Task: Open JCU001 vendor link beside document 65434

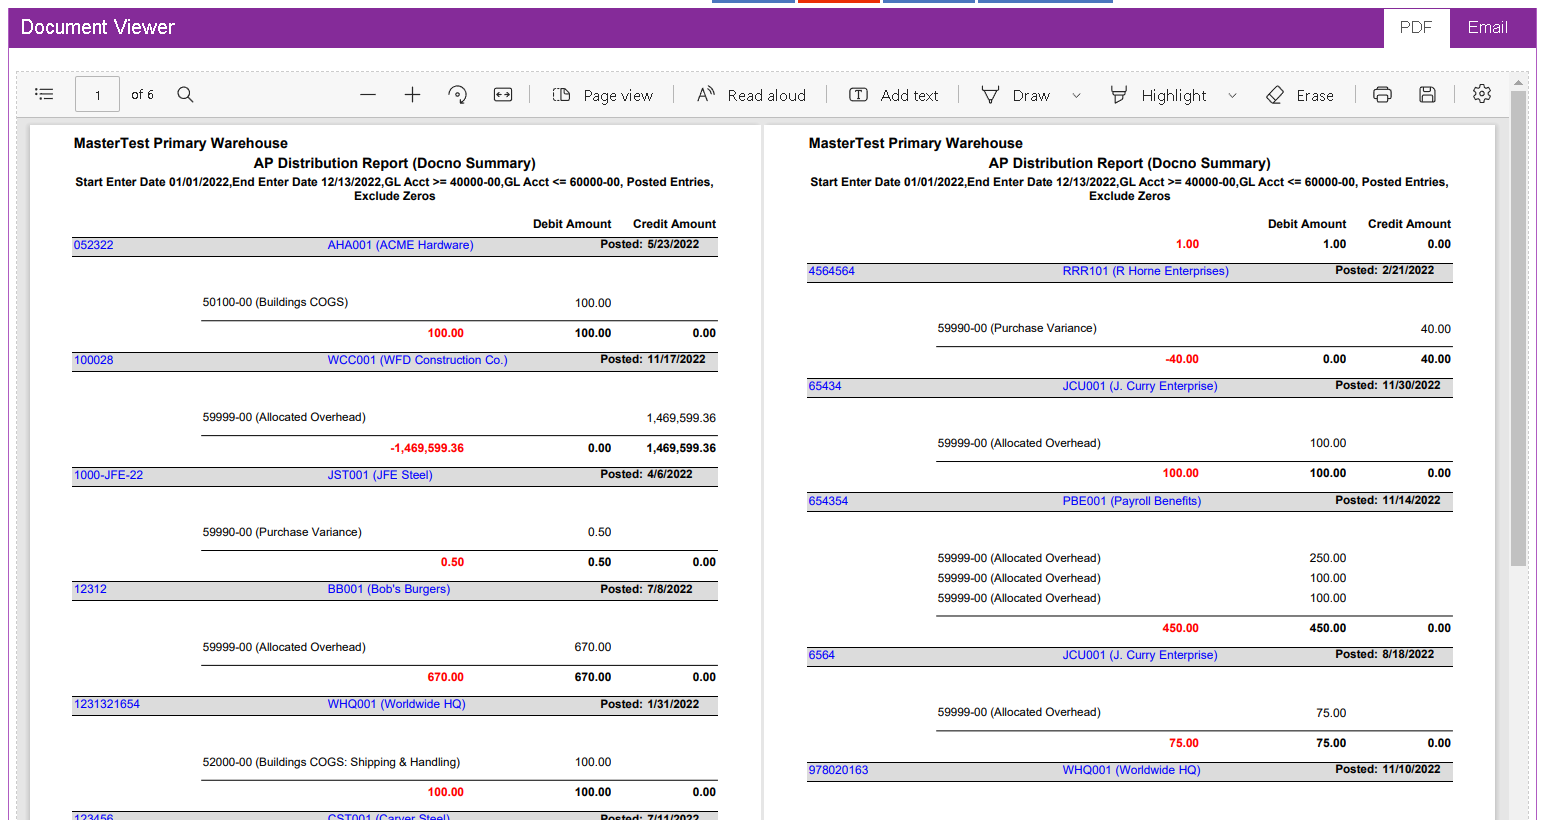Action: point(1140,386)
